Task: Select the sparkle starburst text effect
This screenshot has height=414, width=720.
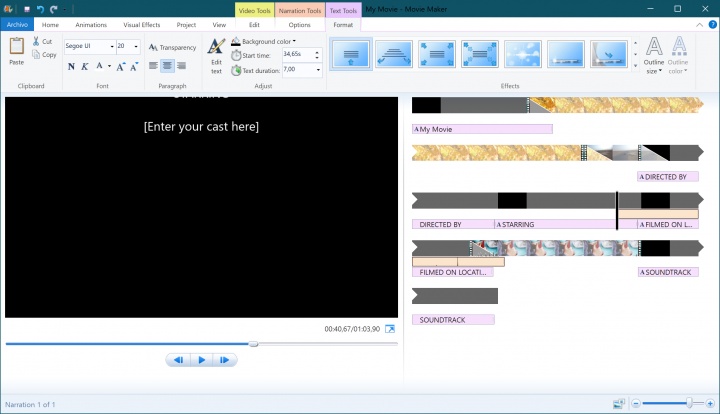Action: [x=523, y=54]
